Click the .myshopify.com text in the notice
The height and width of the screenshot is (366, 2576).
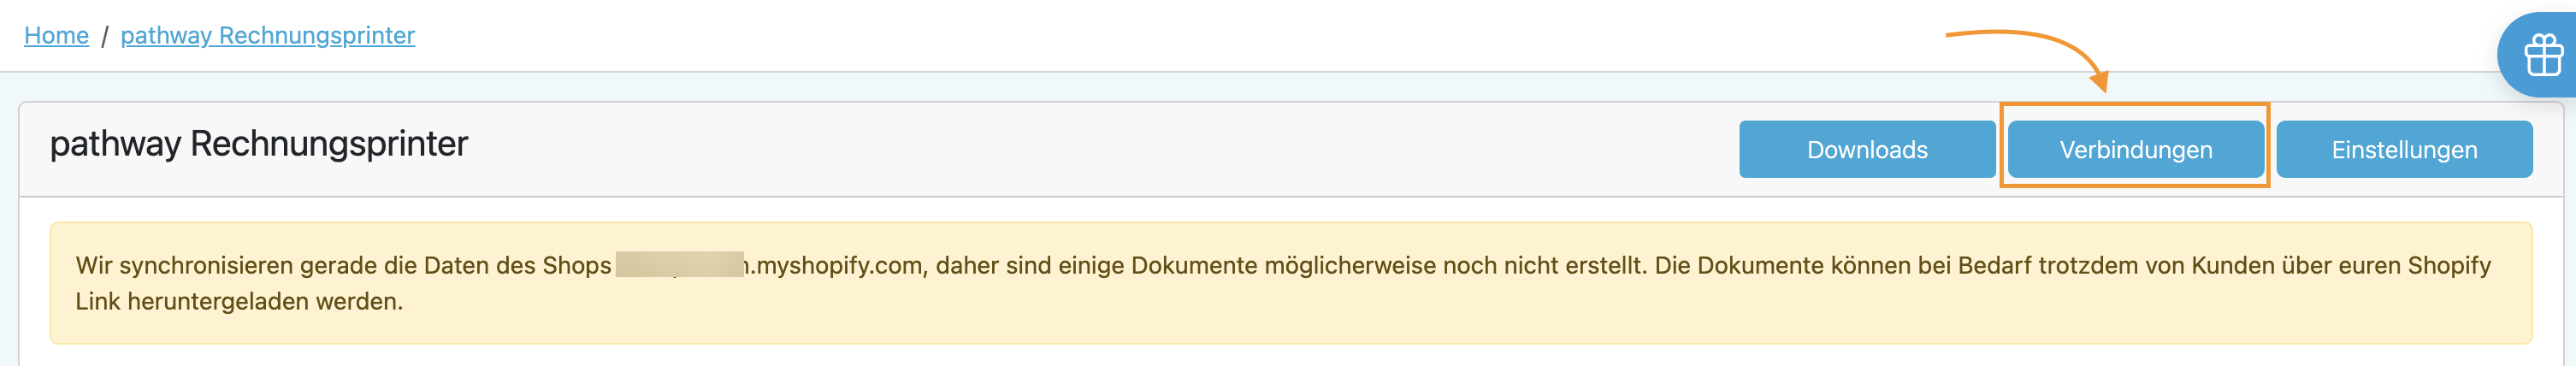pyautogui.click(x=836, y=265)
